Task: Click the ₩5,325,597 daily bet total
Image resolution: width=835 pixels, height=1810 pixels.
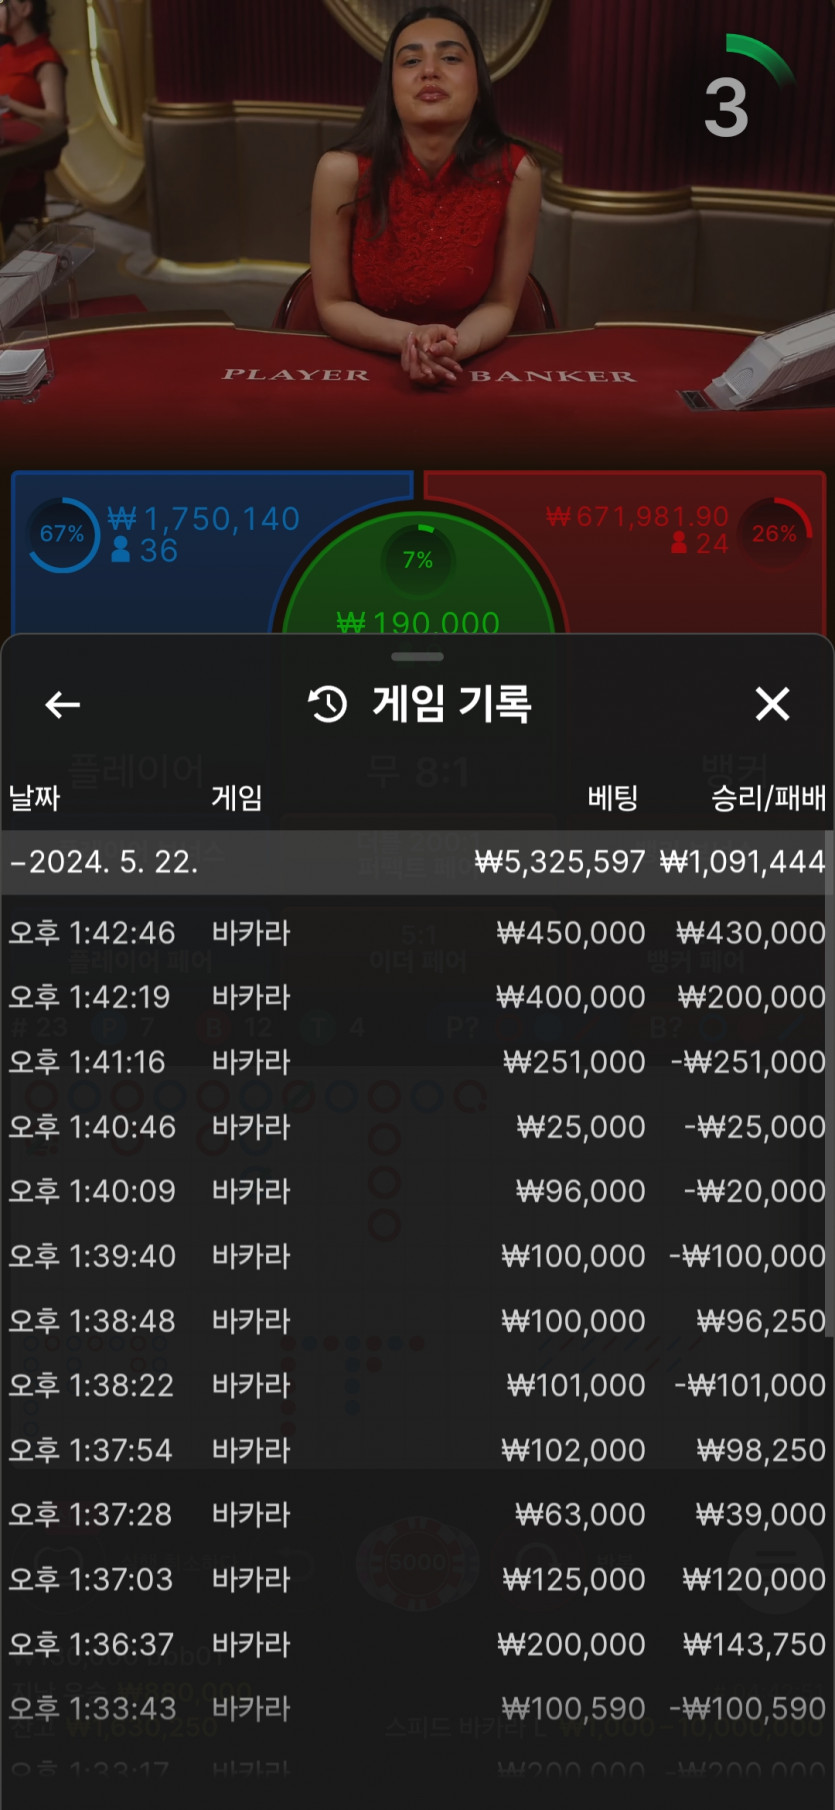Action: pos(560,861)
